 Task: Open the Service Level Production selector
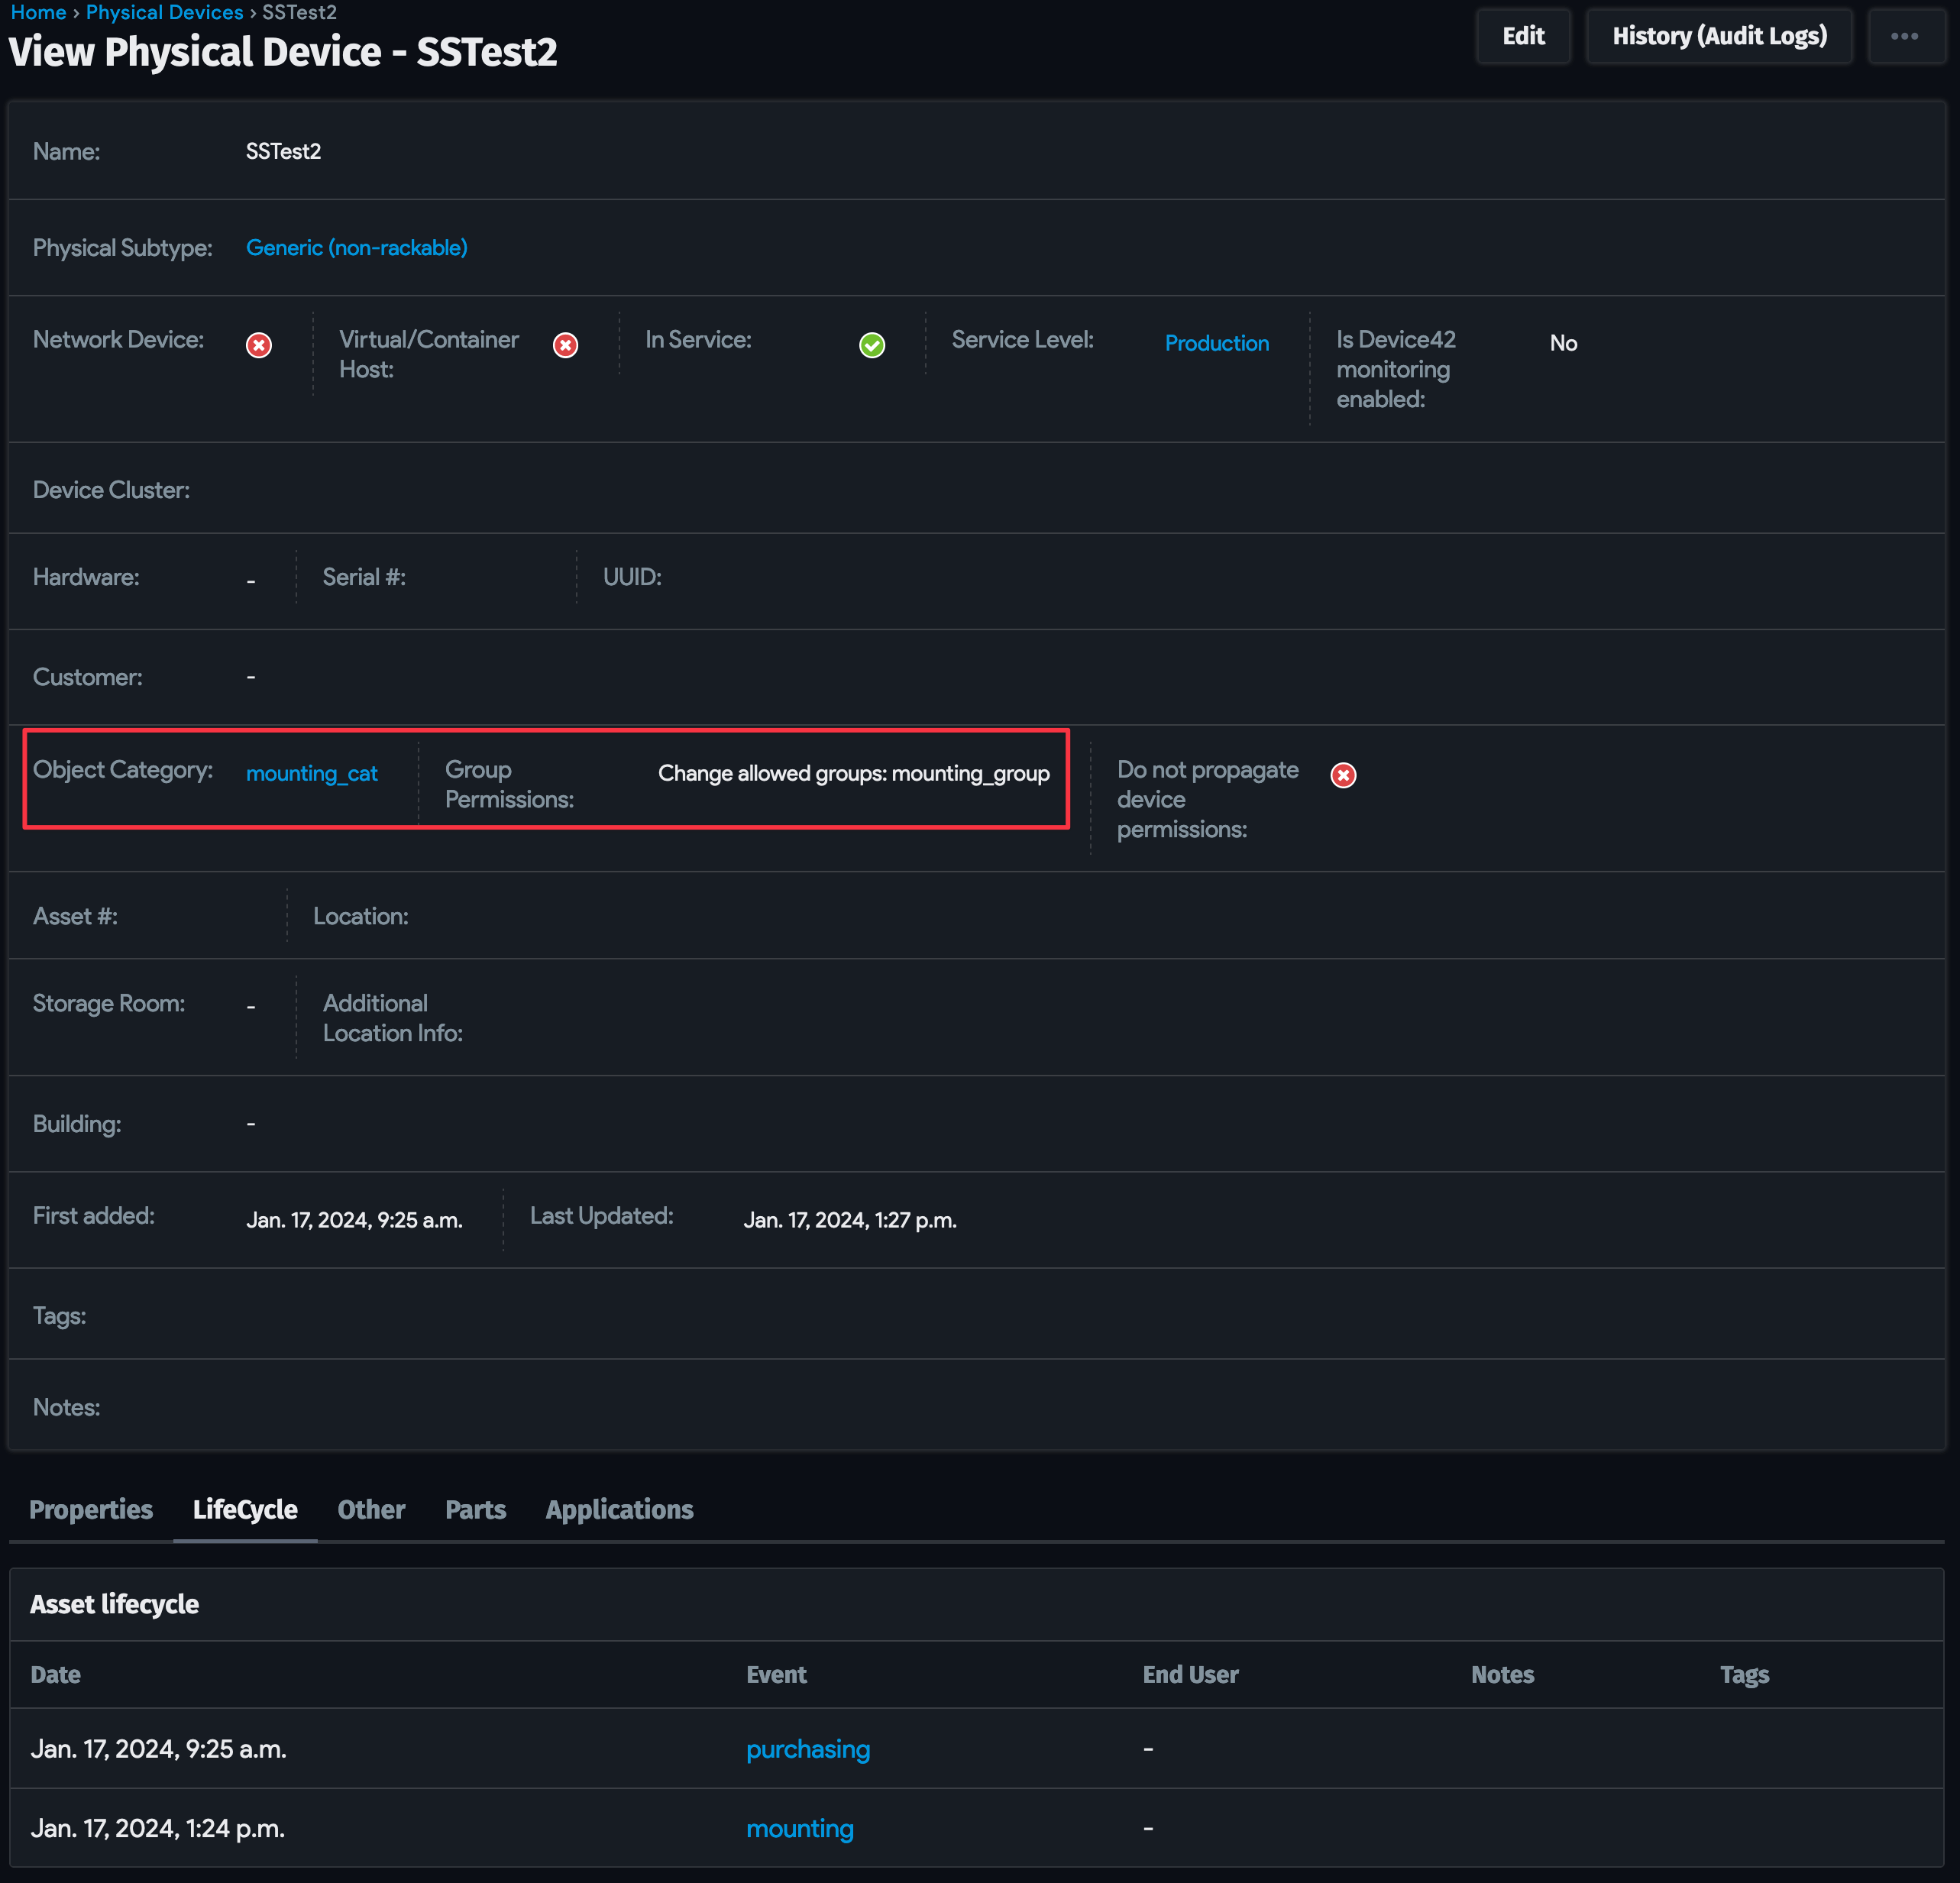tap(1217, 343)
